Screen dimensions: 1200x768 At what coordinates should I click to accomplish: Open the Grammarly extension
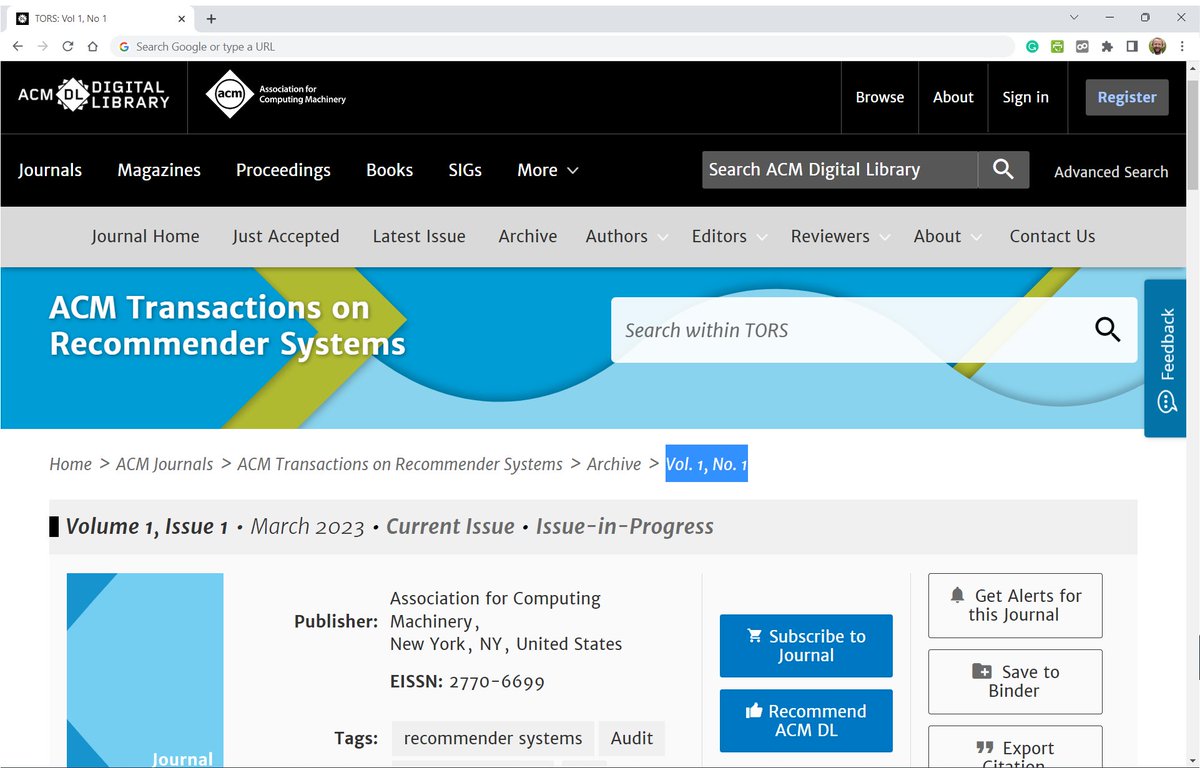1031,46
